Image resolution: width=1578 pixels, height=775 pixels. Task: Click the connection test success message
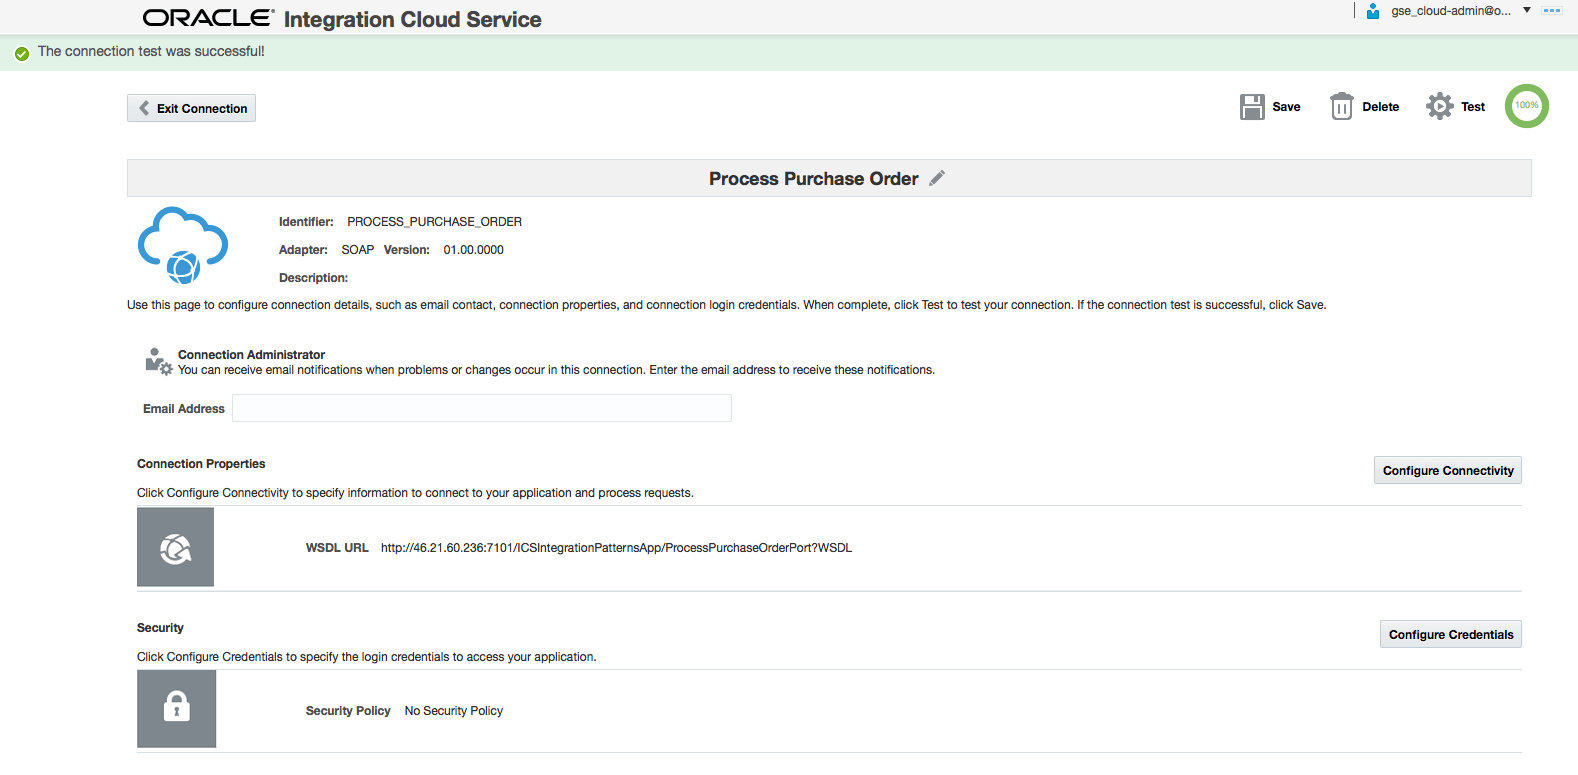pyautogui.click(x=151, y=52)
